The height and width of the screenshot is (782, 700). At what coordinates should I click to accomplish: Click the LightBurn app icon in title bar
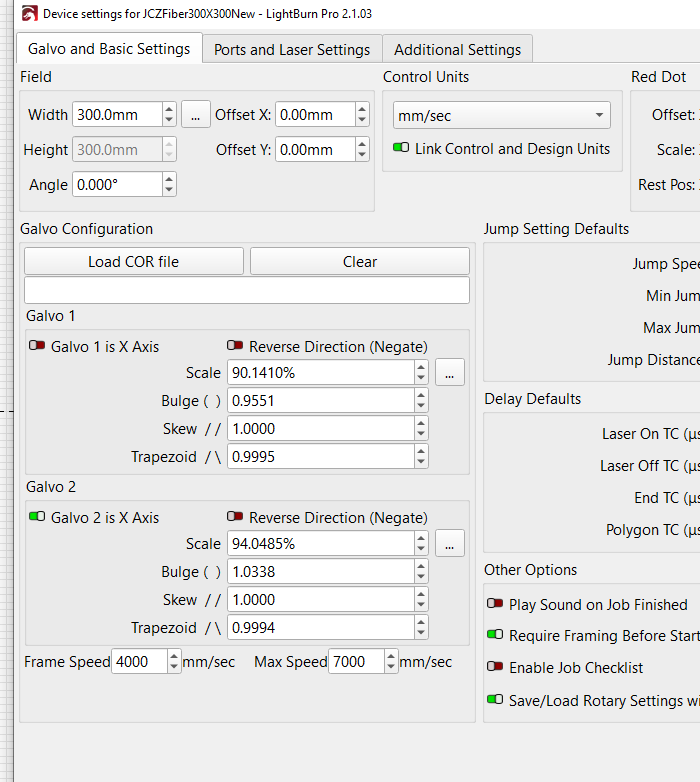point(29,13)
